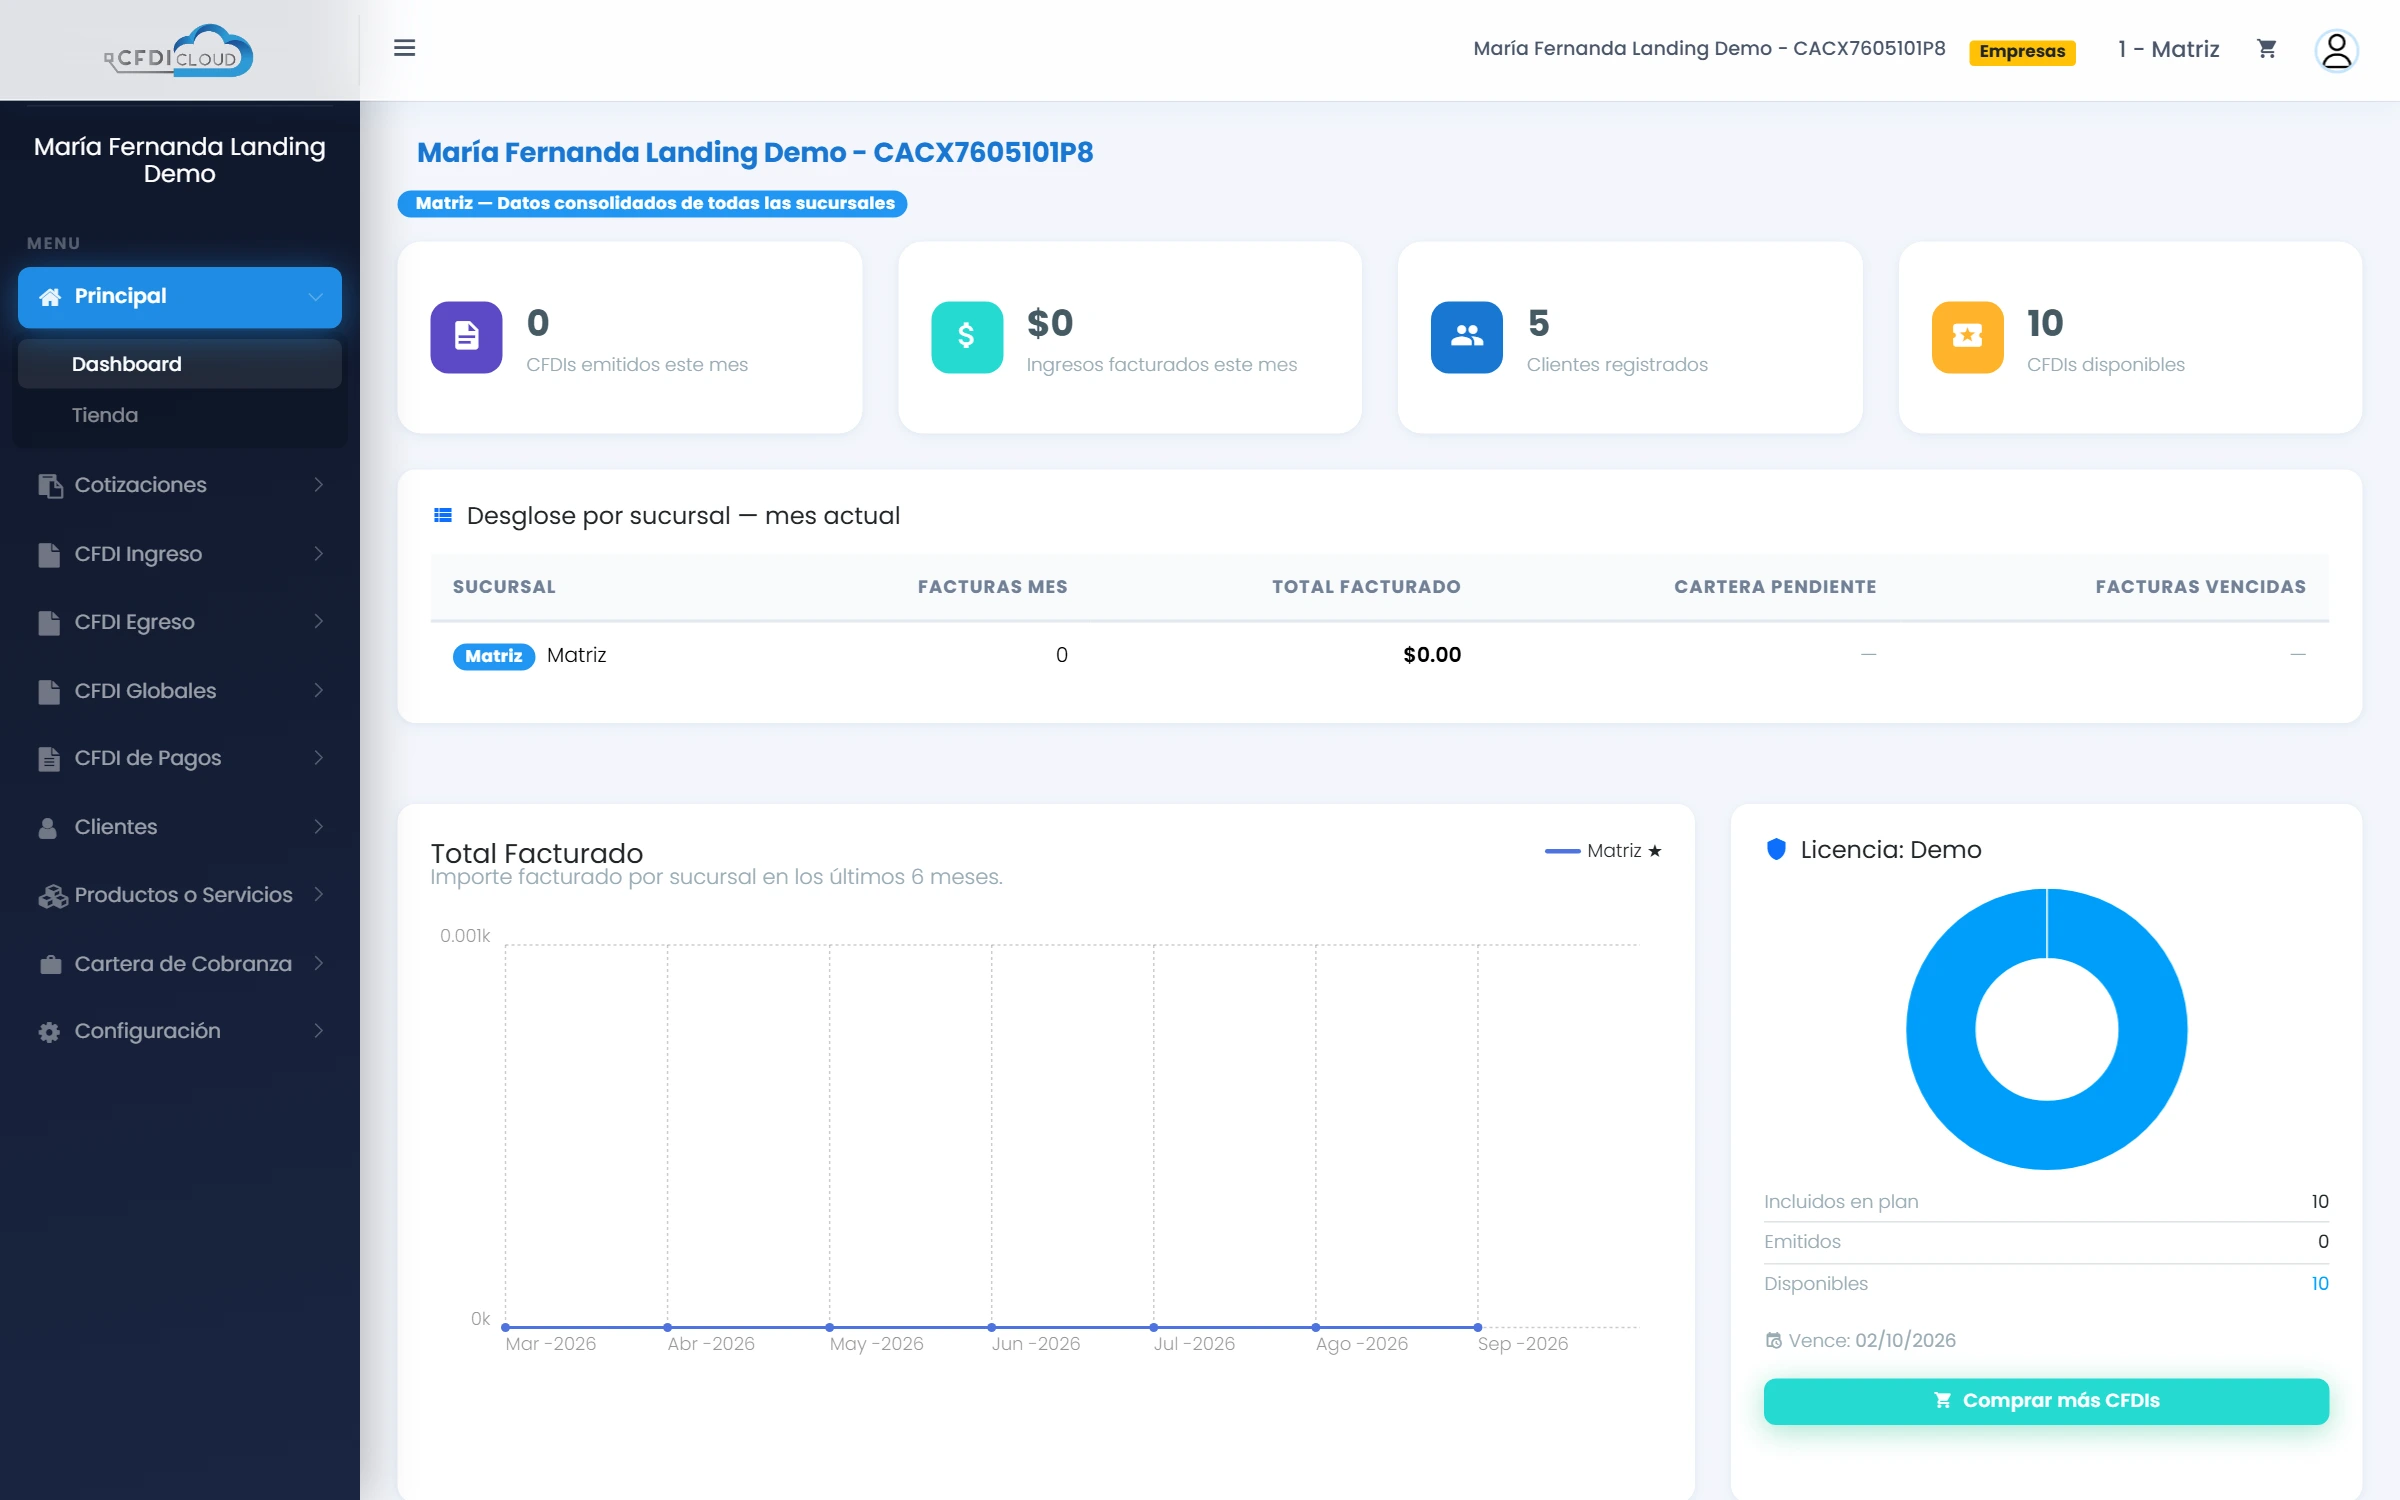Open the shopping cart icon in header
Screen dimensions: 2400x1500
click(x=2267, y=48)
